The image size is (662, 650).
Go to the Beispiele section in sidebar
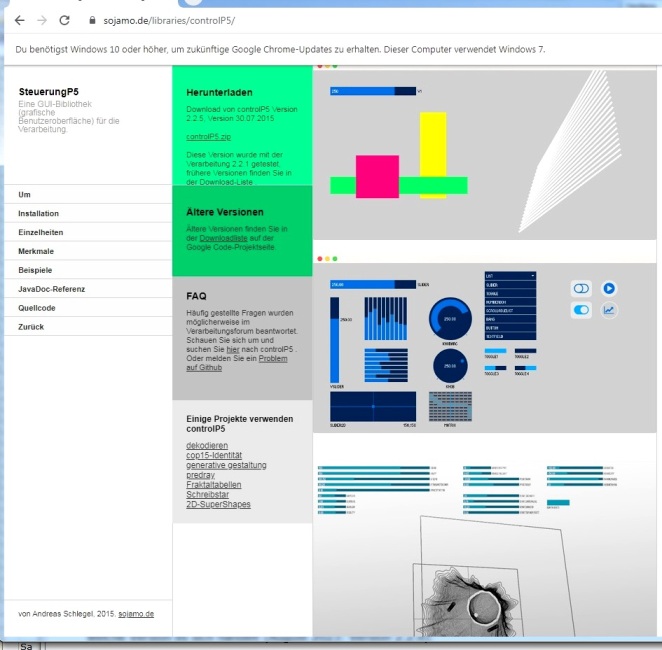[35, 270]
